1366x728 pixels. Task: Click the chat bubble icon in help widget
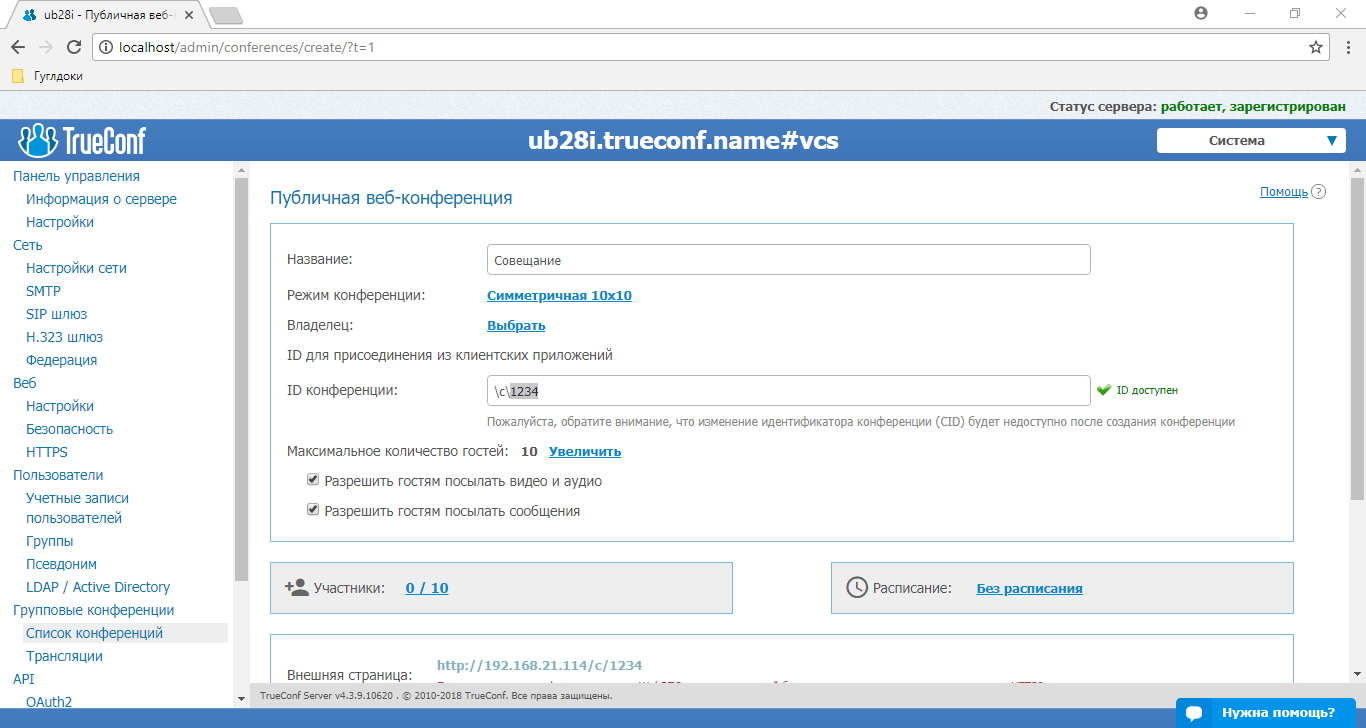tap(1193, 713)
